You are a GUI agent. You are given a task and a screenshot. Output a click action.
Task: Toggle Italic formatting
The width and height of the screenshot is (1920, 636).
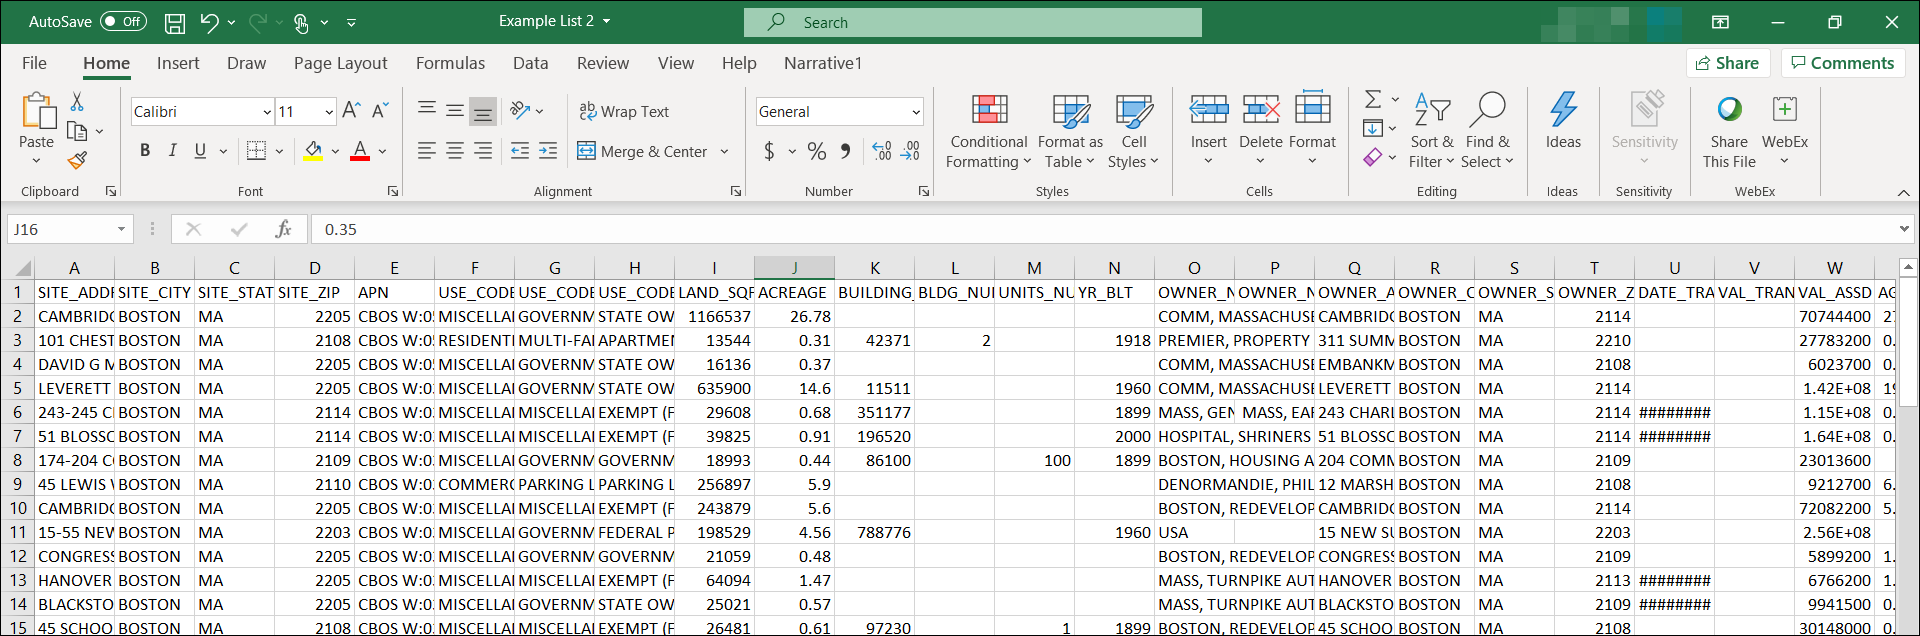pyautogui.click(x=172, y=150)
